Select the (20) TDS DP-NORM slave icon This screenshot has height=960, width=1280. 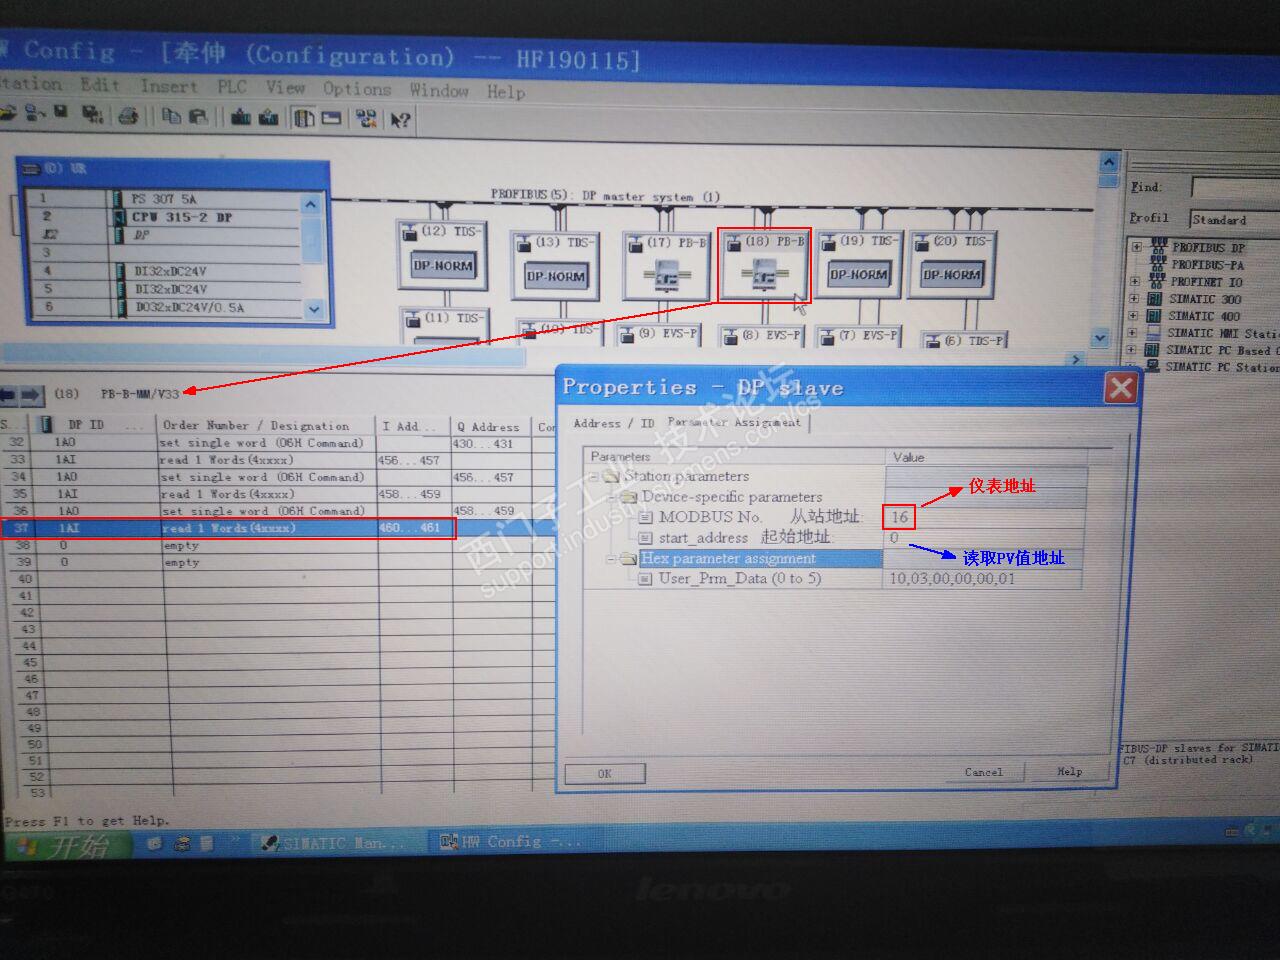[x=952, y=264]
